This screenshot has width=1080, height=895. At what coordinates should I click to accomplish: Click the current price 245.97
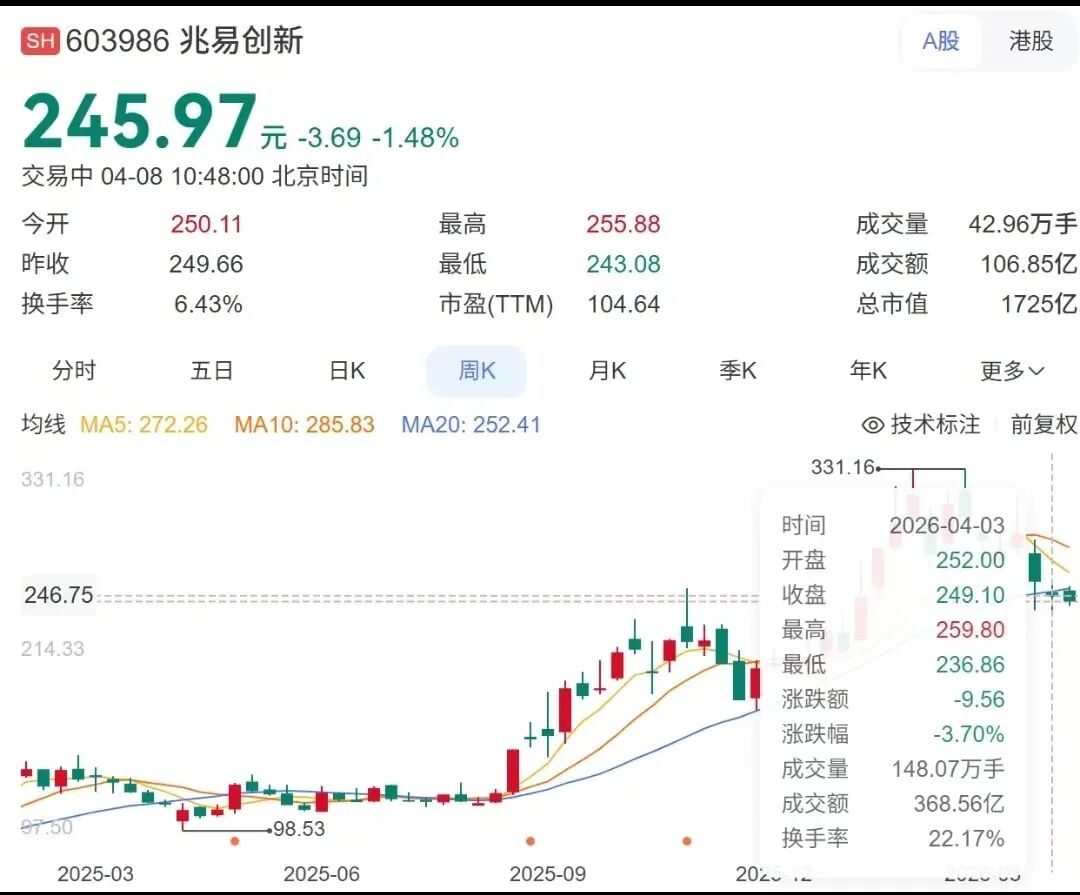(140, 122)
